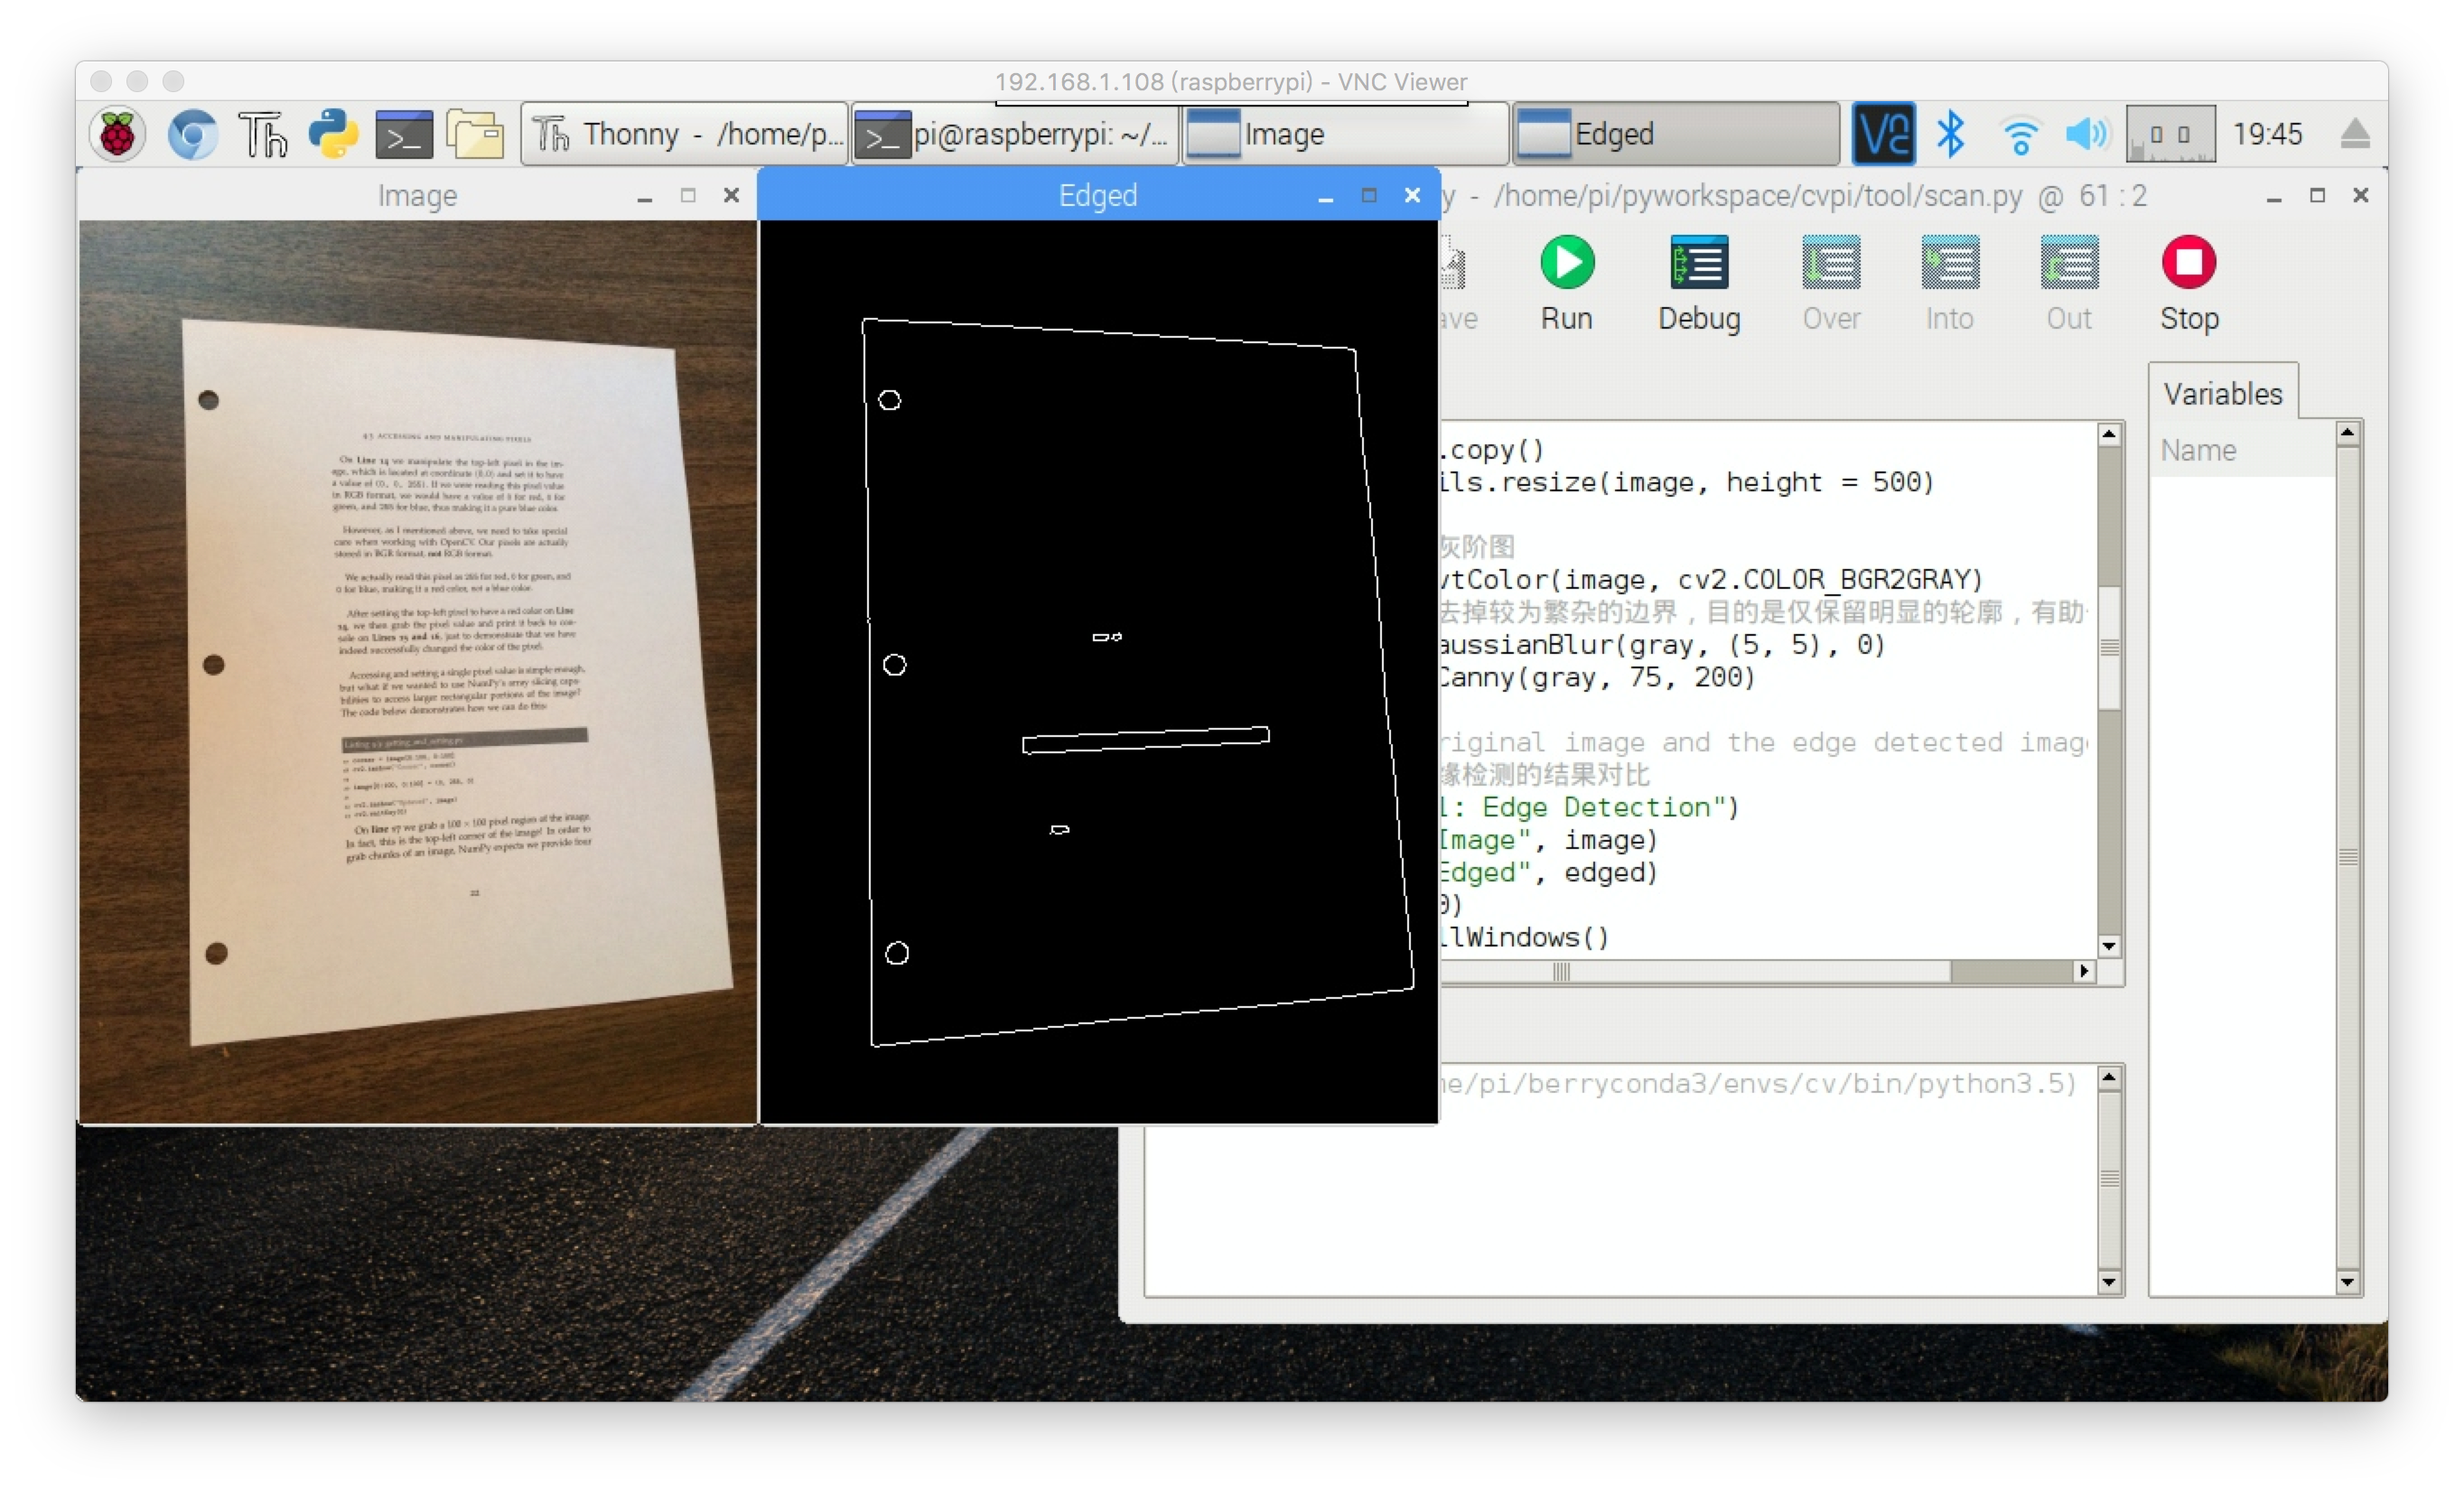
Task: Click the Step Into icon
Action: [x=1949, y=264]
